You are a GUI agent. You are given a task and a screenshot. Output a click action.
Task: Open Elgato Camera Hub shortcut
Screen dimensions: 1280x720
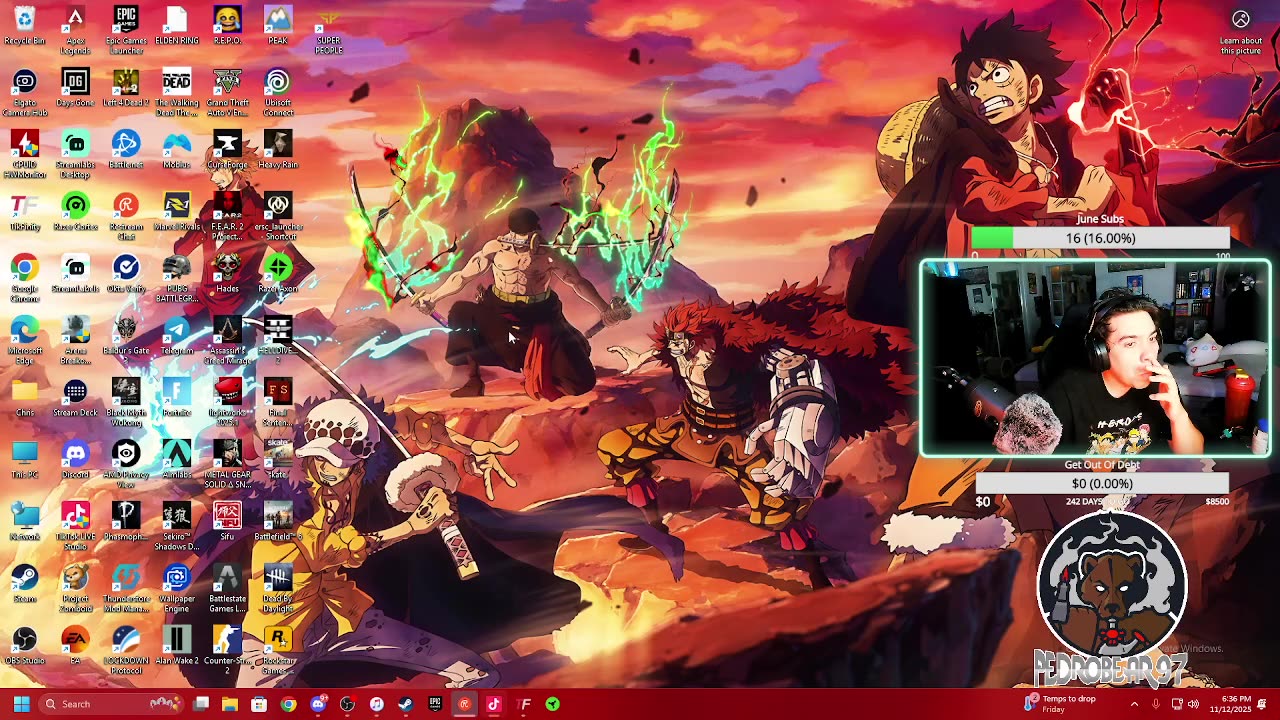[x=24, y=92]
